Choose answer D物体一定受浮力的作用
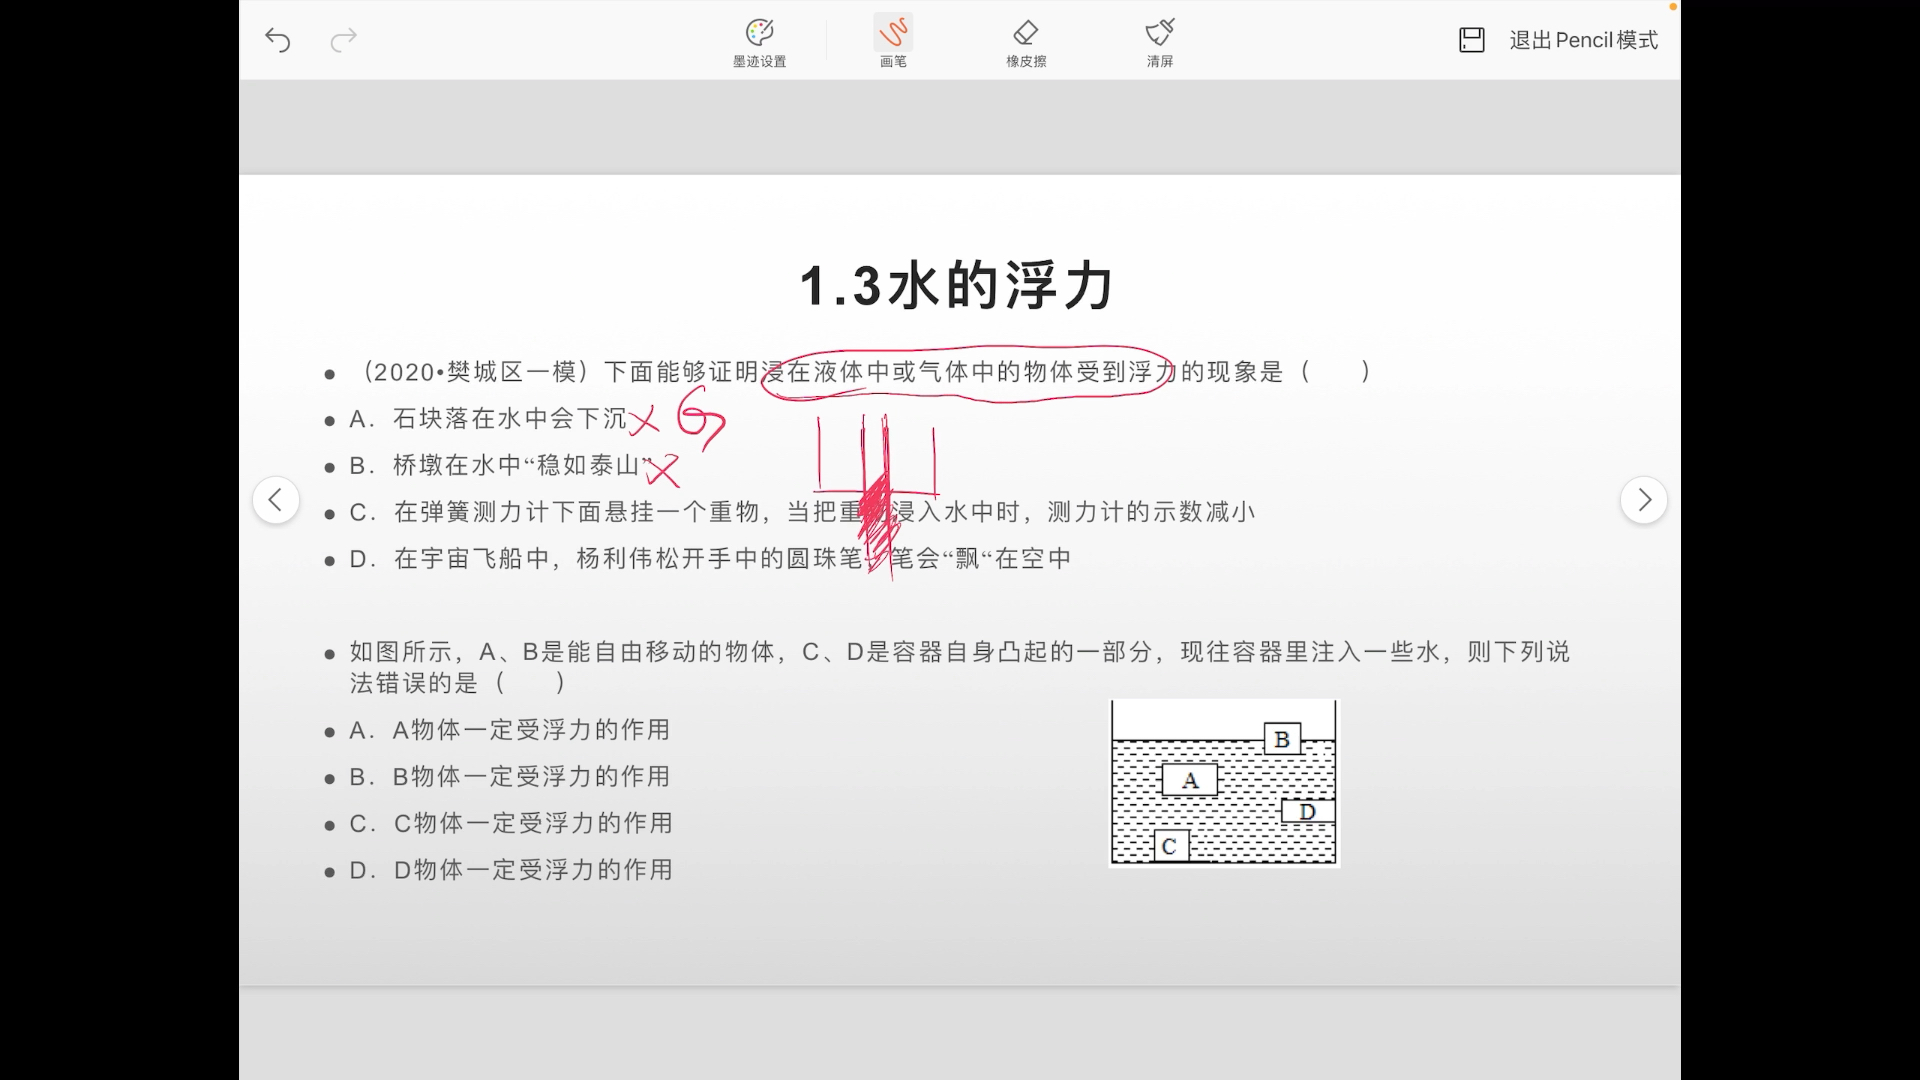 click(x=511, y=871)
